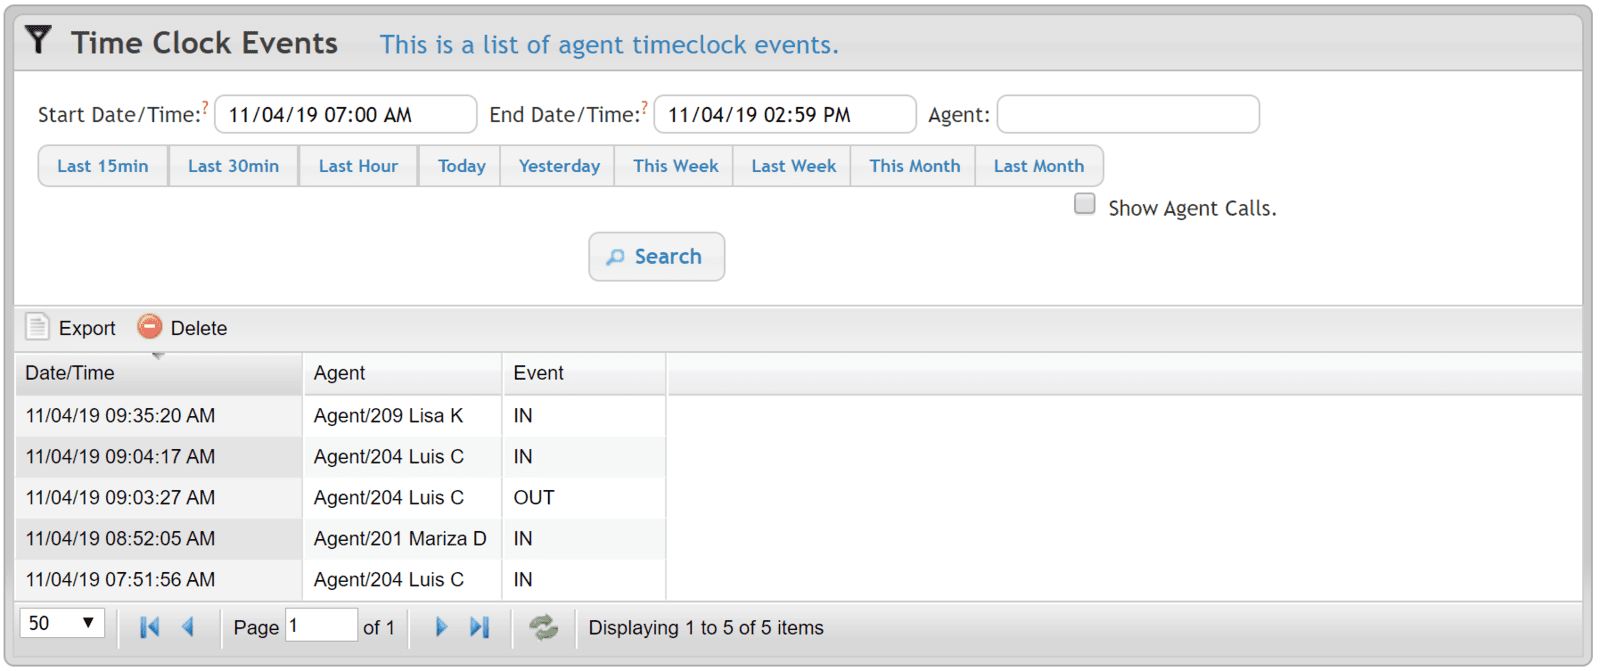Image resolution: width=1600 pixels, height=671 pixels.
Task: Select the Agent/209 Lisa K row
Action: [x=388, y=415]
